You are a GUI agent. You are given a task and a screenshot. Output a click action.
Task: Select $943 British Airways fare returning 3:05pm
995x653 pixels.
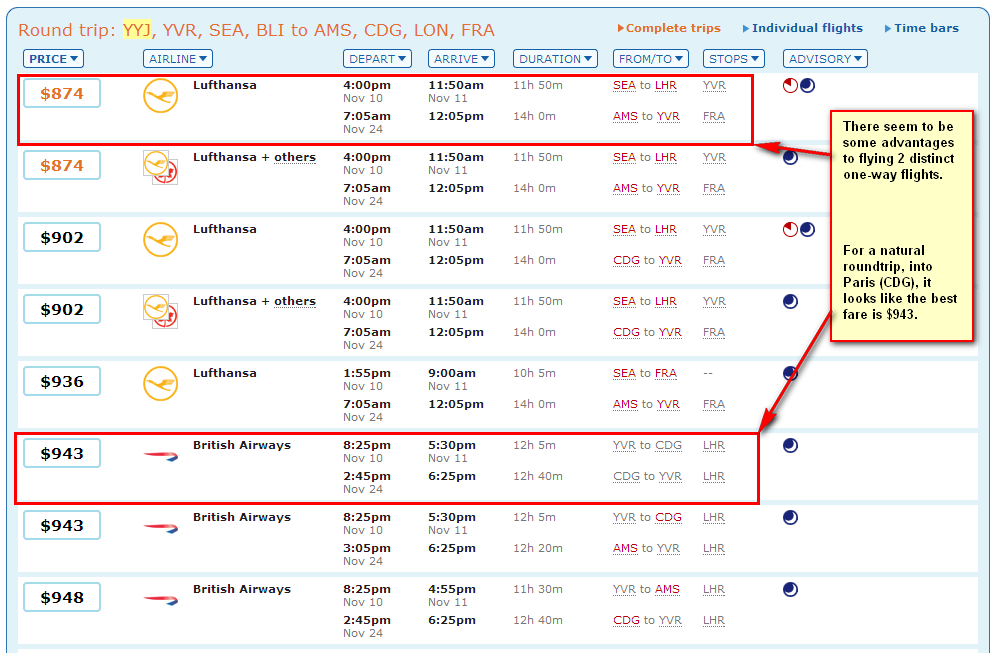62,525
